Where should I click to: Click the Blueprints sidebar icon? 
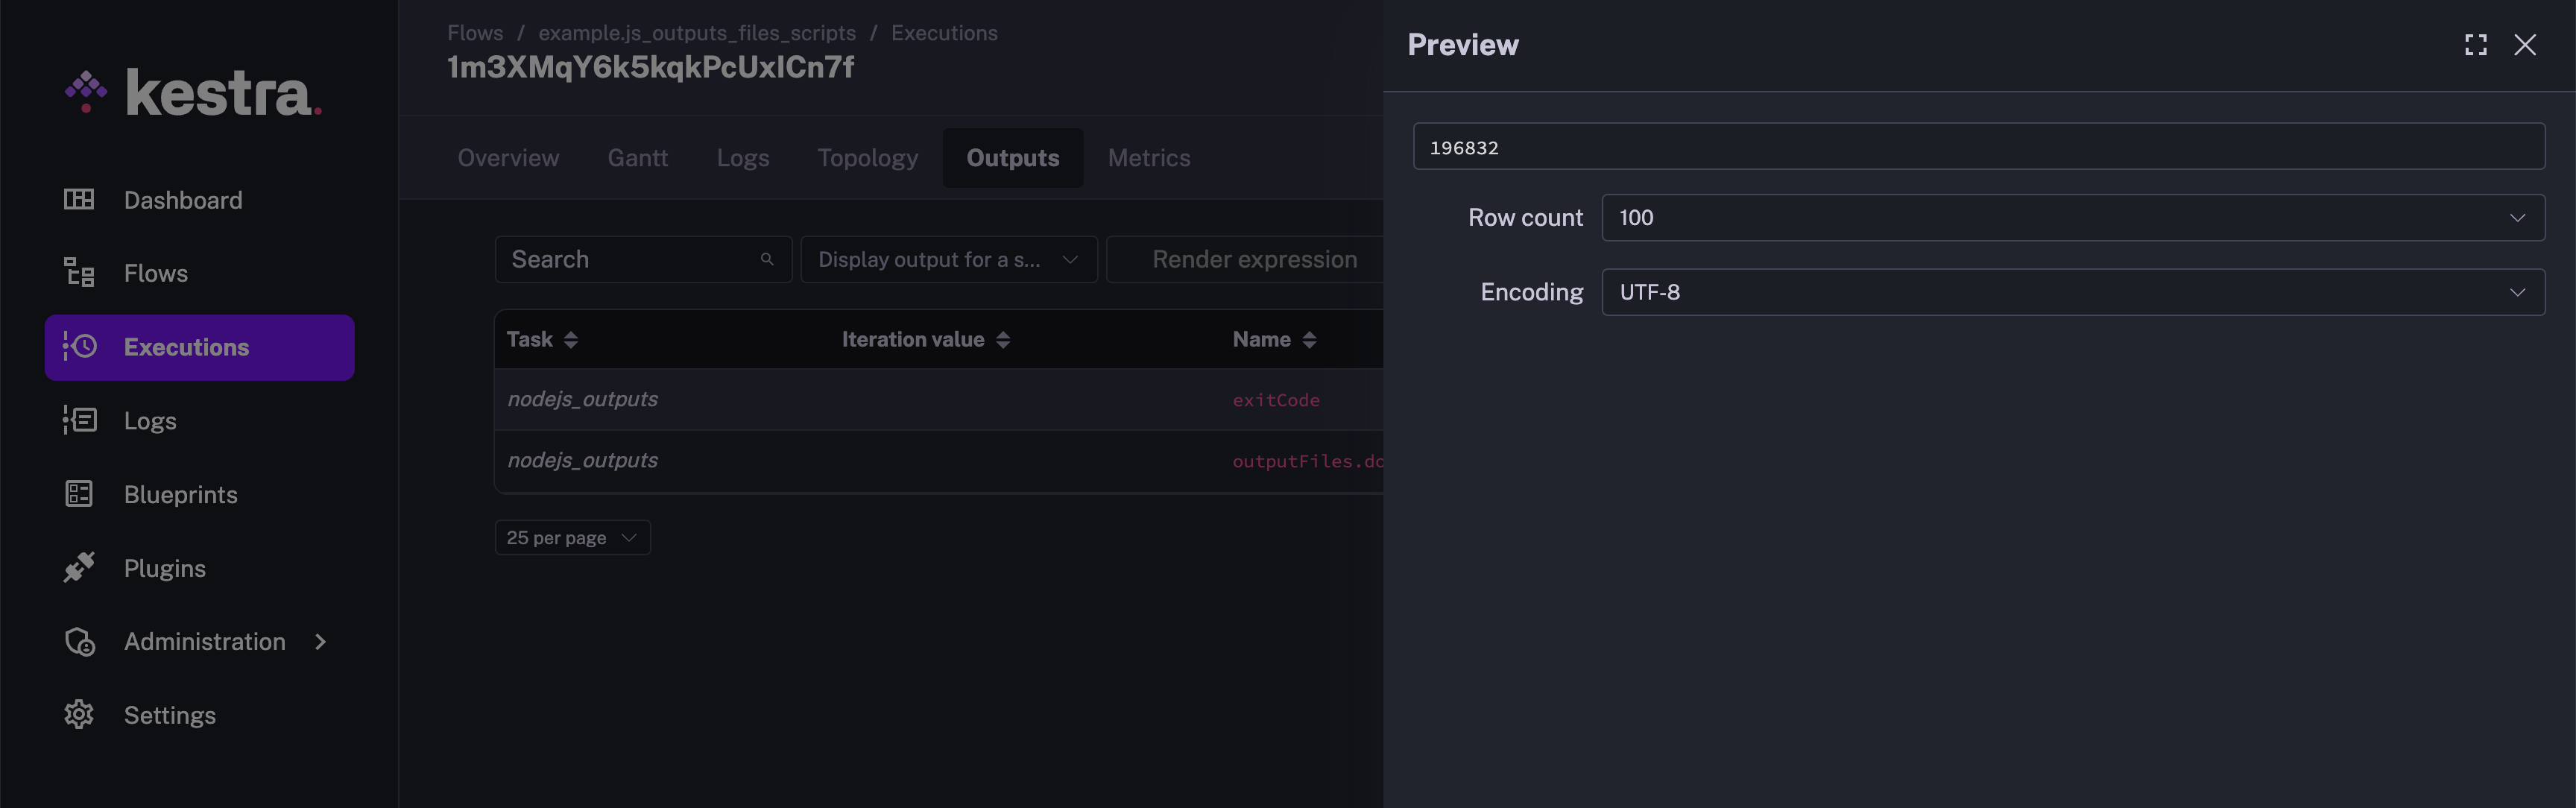79,494
